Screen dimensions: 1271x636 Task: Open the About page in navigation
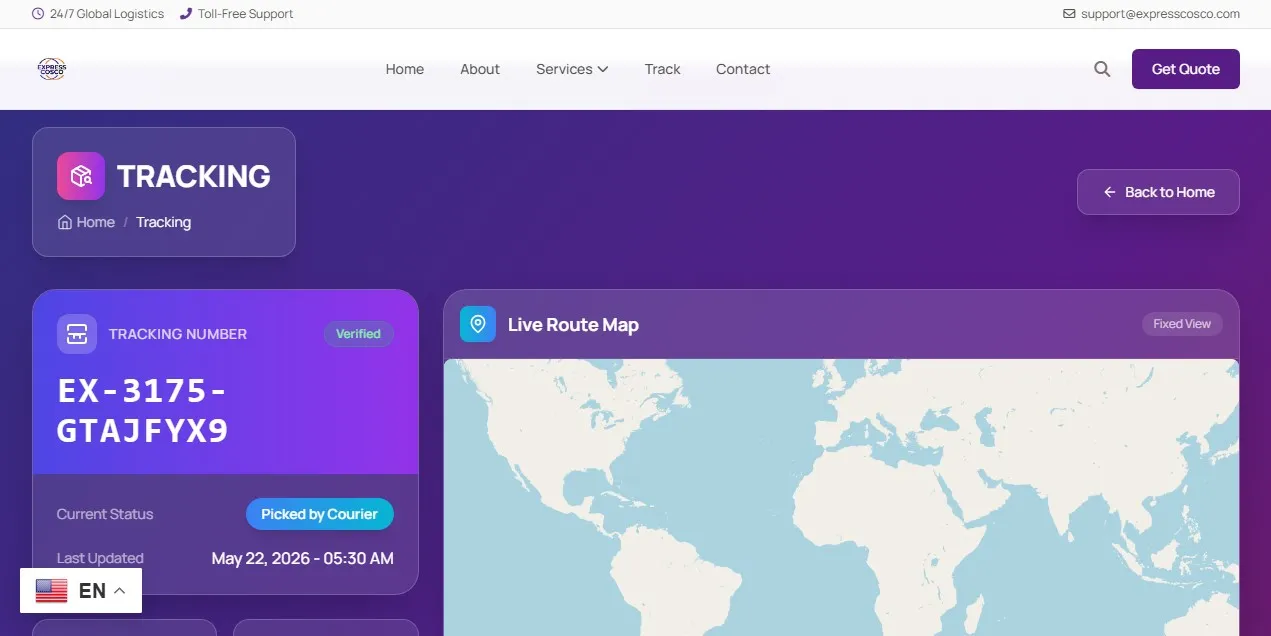pyautogui.click(x=480, y=69)
